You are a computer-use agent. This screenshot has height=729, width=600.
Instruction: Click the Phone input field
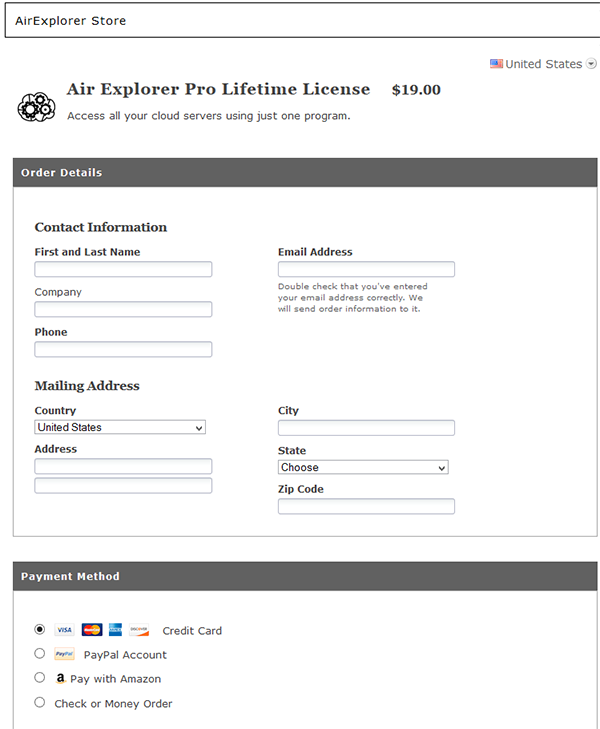123,349
